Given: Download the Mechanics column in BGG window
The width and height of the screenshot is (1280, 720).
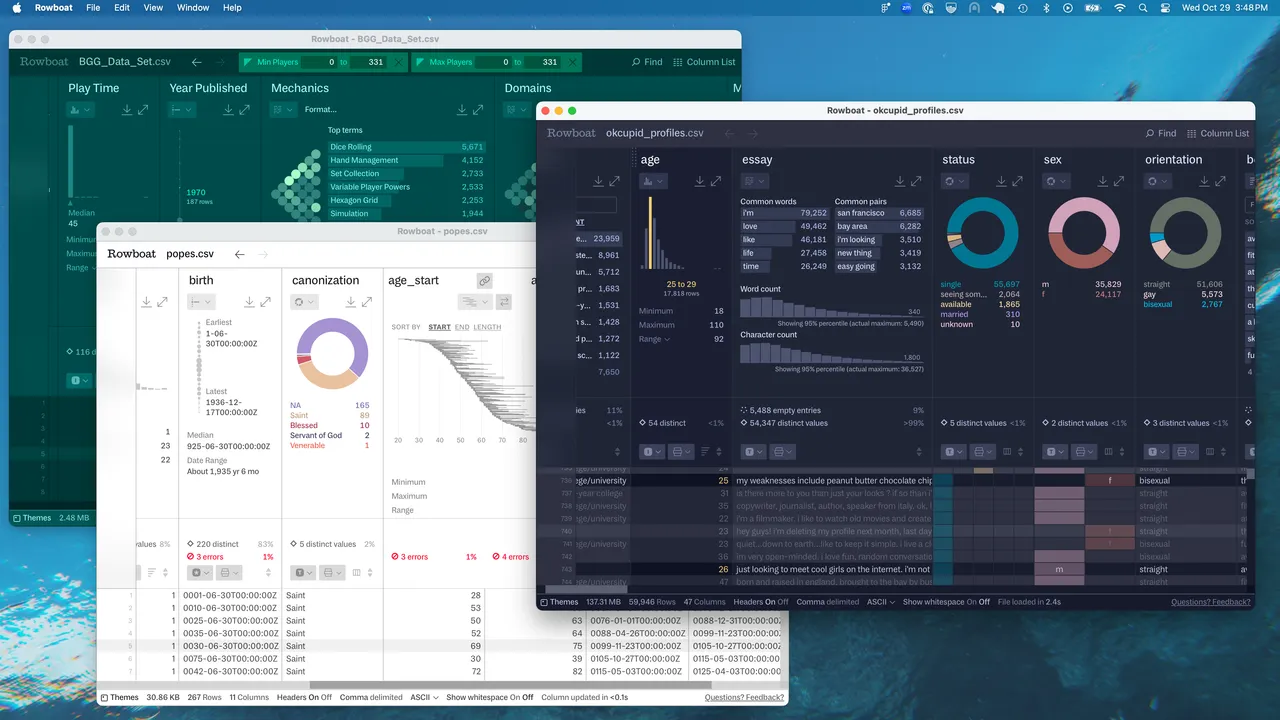Looking at the screenshot, I should click(462, 109).
